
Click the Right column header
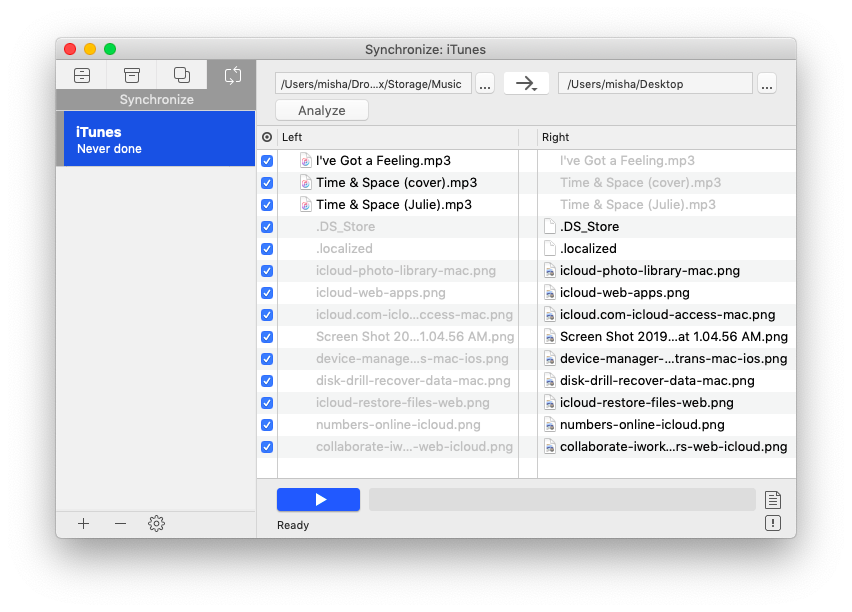pyautogui.click(x=555, y=137)
